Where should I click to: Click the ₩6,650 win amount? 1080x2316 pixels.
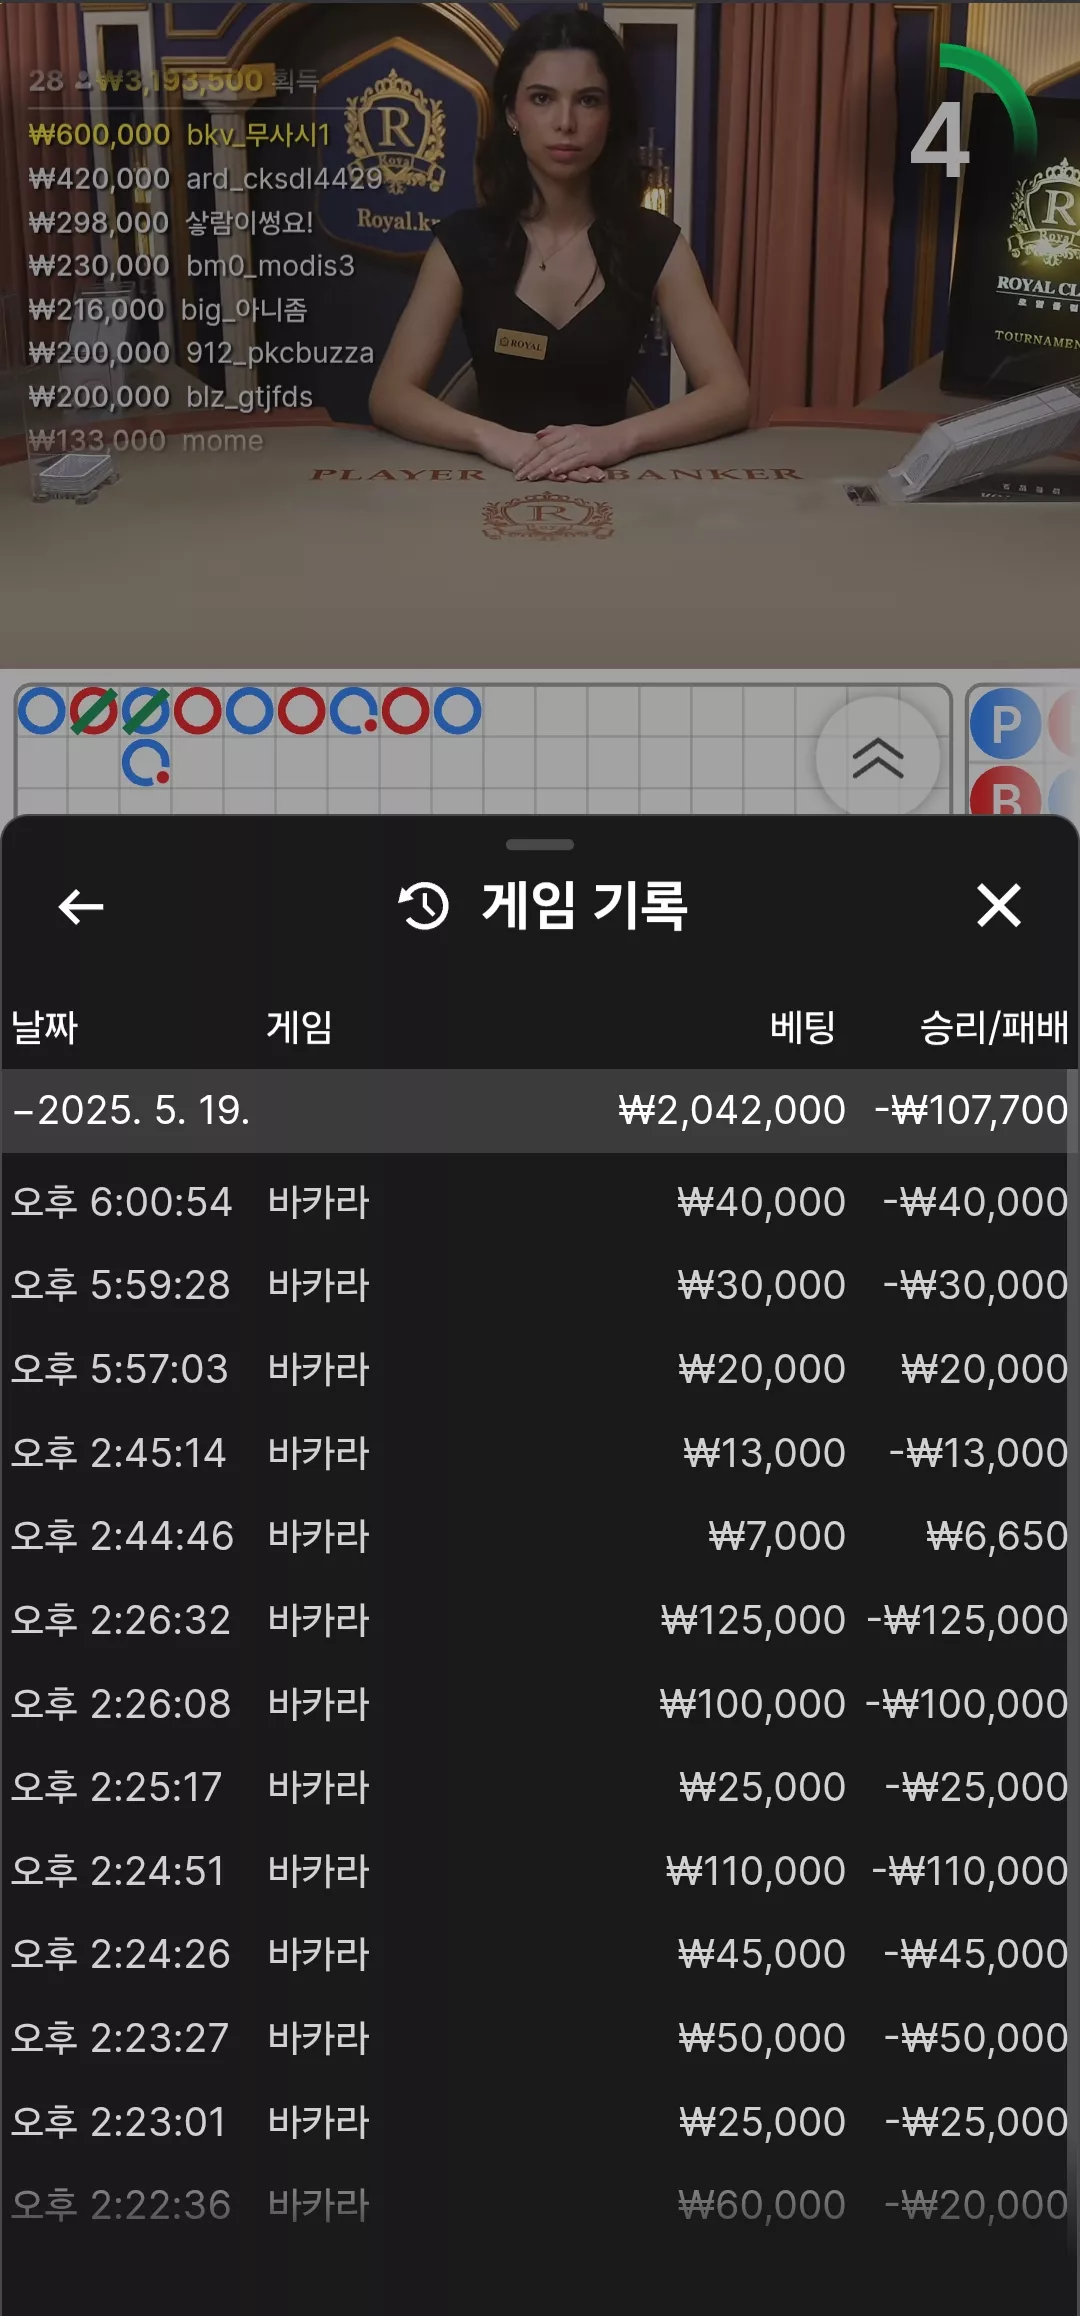point(997,1536)
